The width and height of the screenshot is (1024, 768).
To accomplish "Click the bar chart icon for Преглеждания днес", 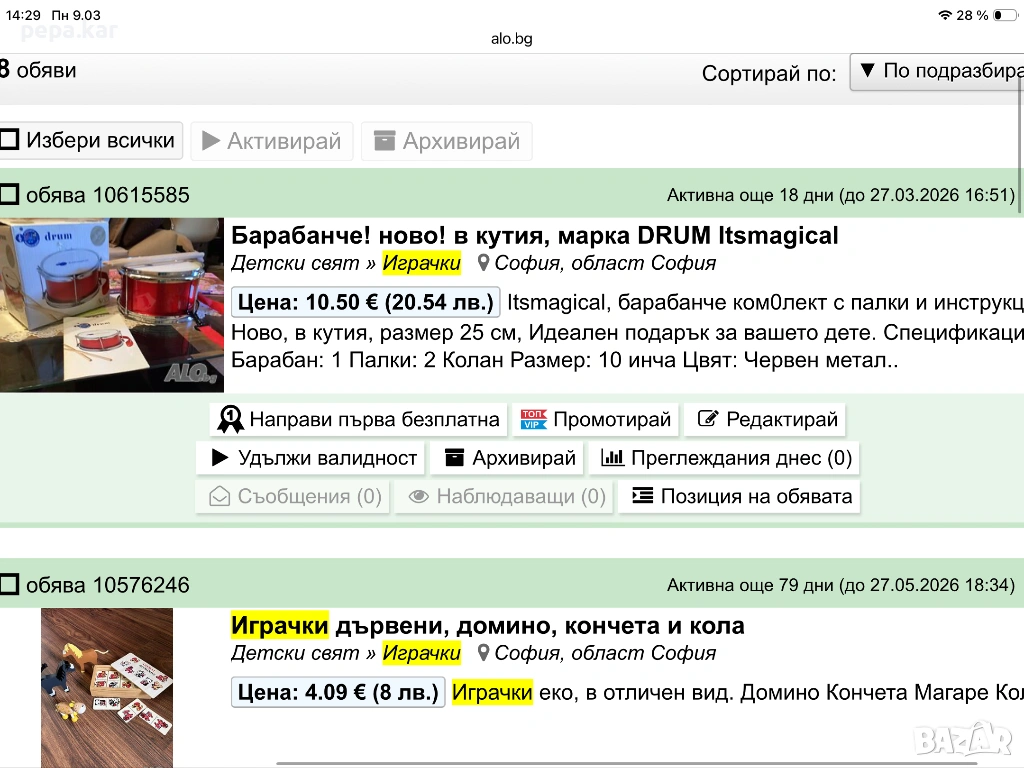I will (612, 458).
